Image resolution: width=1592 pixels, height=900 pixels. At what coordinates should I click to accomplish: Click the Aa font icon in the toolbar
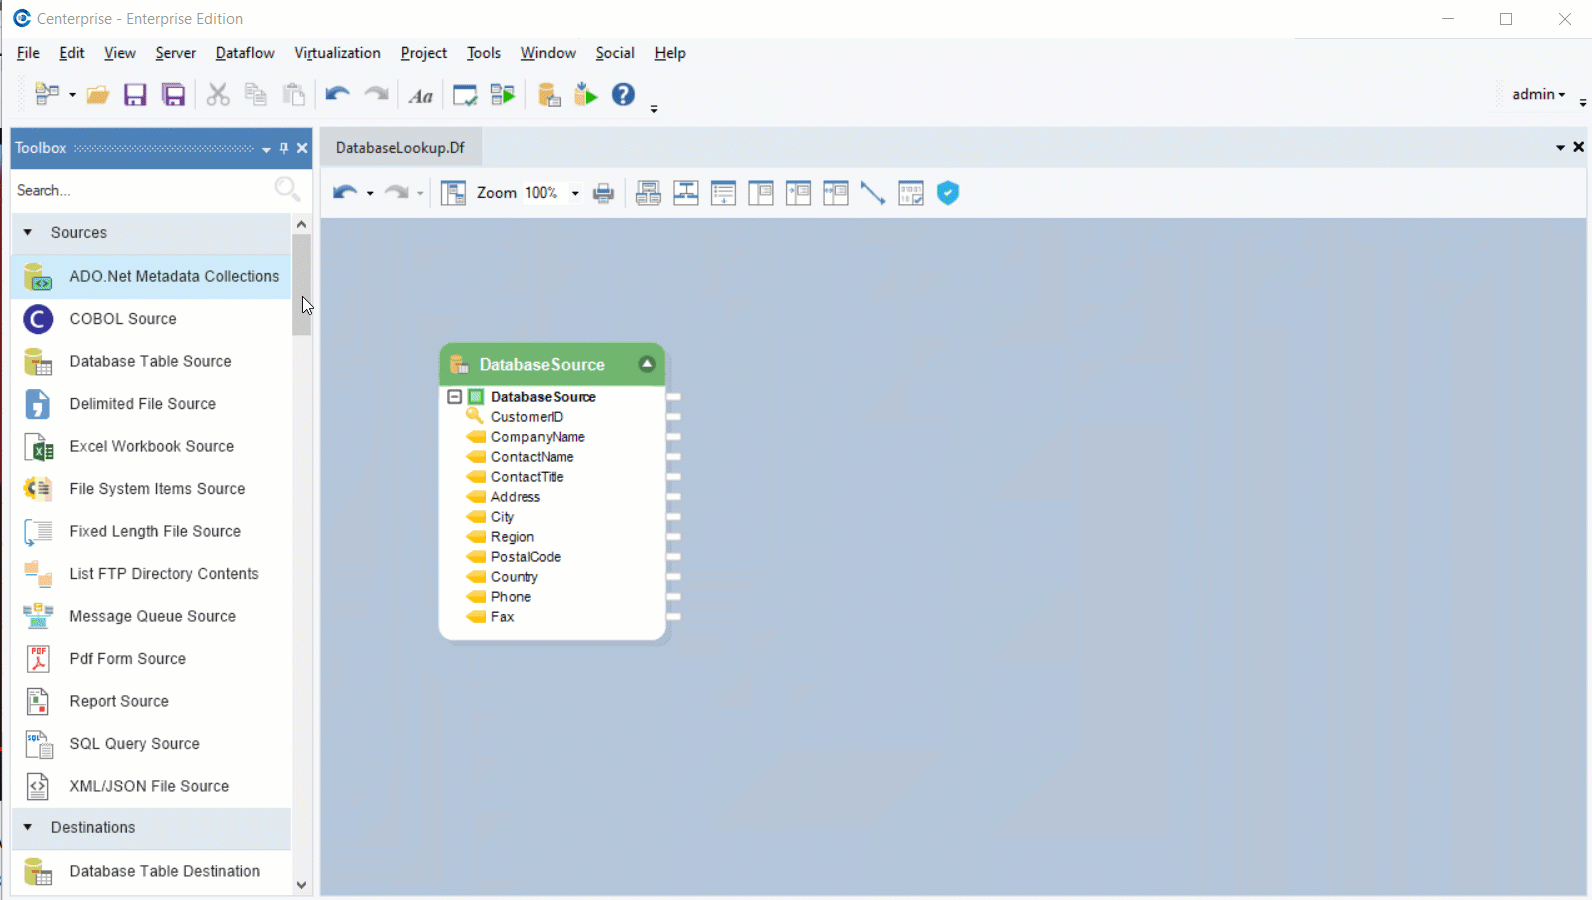click(x=421, y=96)
